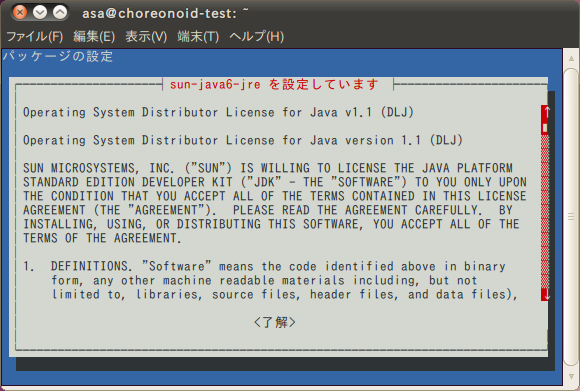Click the line starting 'THE CONDITION THAT YOU ACCEPT'

click(275, 196)
